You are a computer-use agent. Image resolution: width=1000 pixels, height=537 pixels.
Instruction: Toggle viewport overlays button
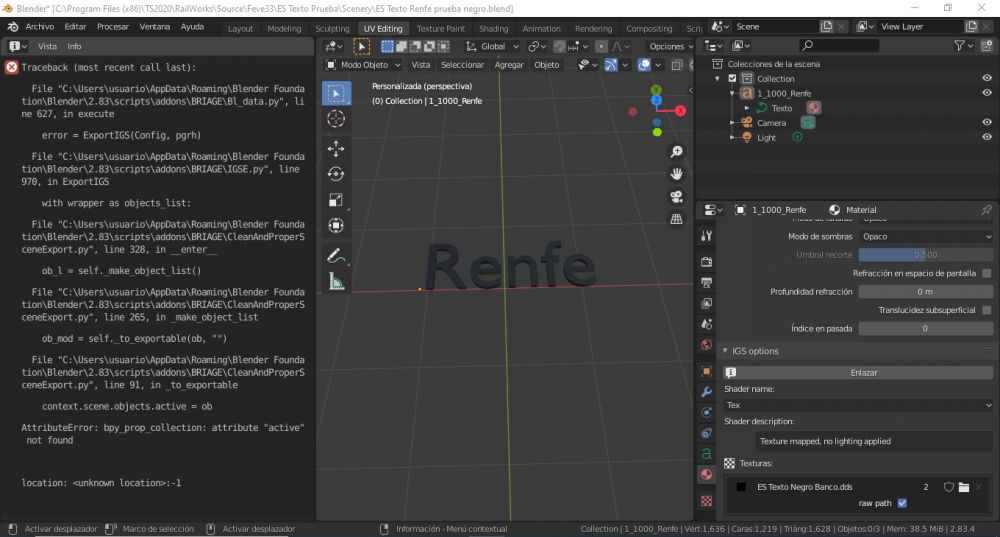(x=644, y=65)
